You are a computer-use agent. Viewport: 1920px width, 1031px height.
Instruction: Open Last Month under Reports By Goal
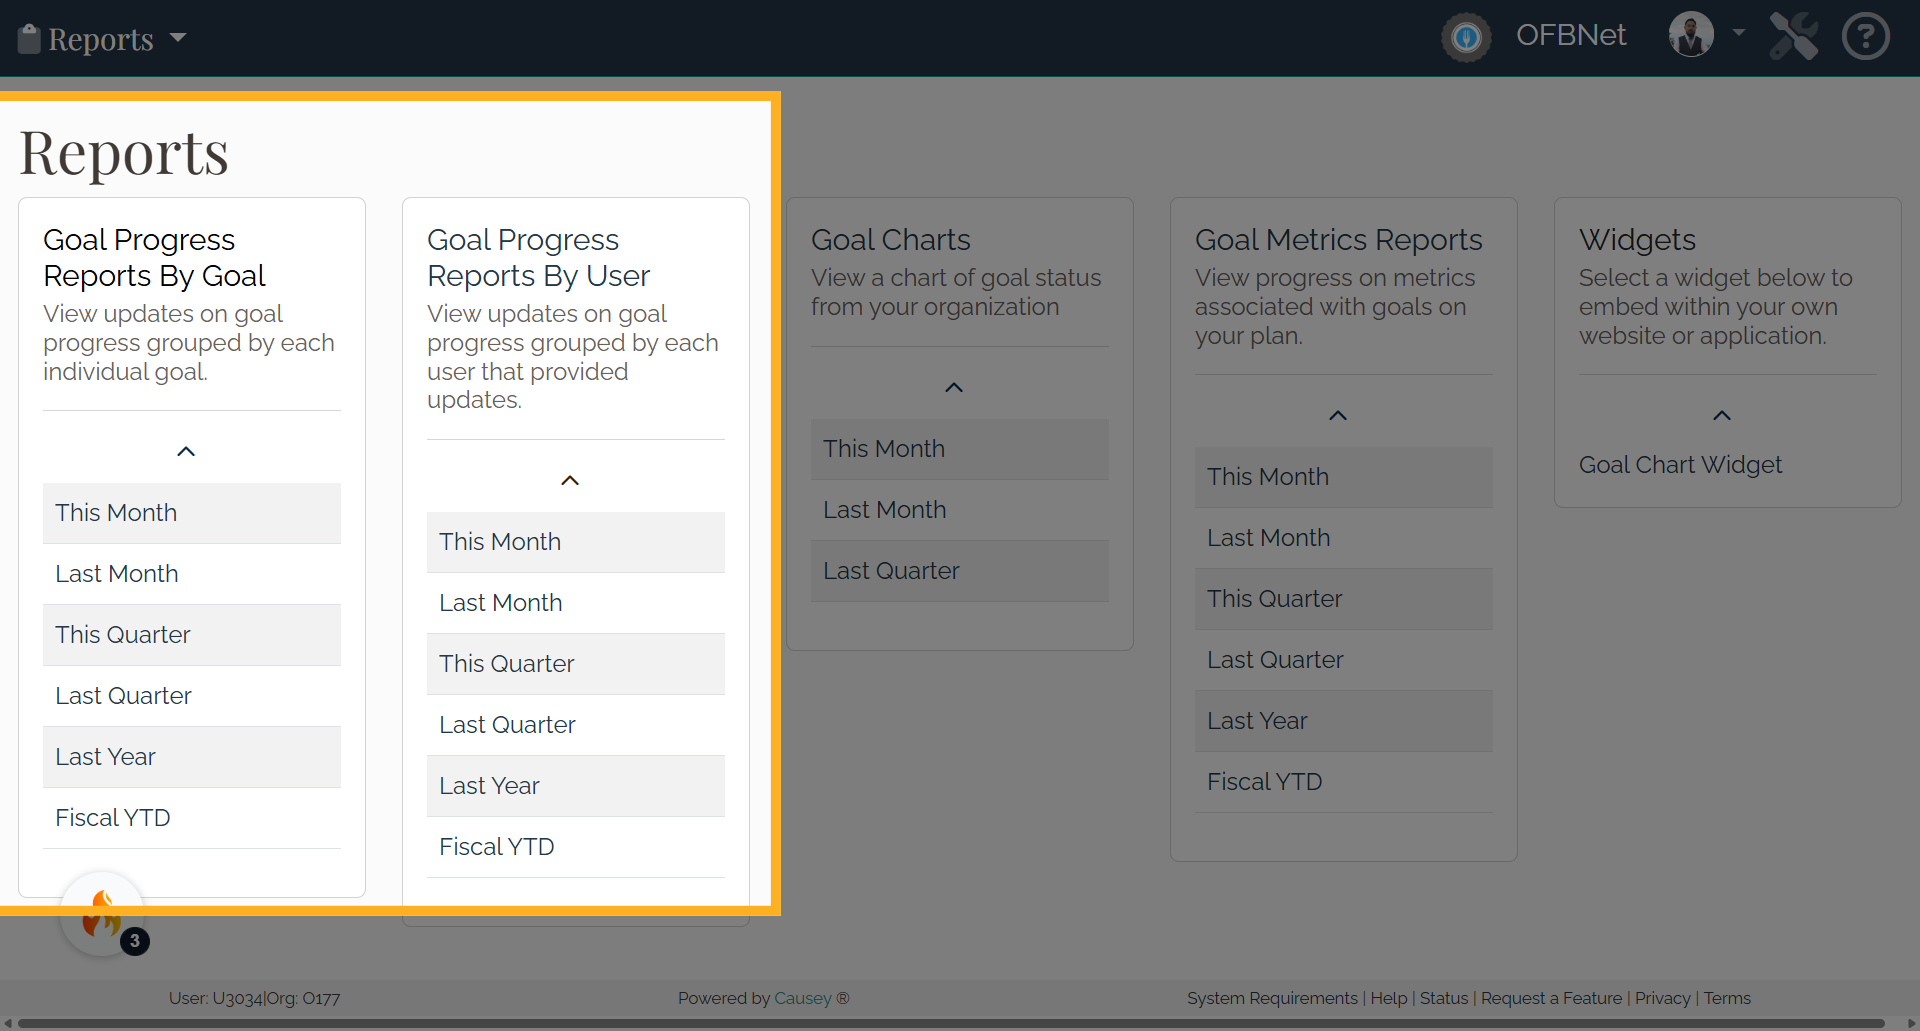pos(192,574)
